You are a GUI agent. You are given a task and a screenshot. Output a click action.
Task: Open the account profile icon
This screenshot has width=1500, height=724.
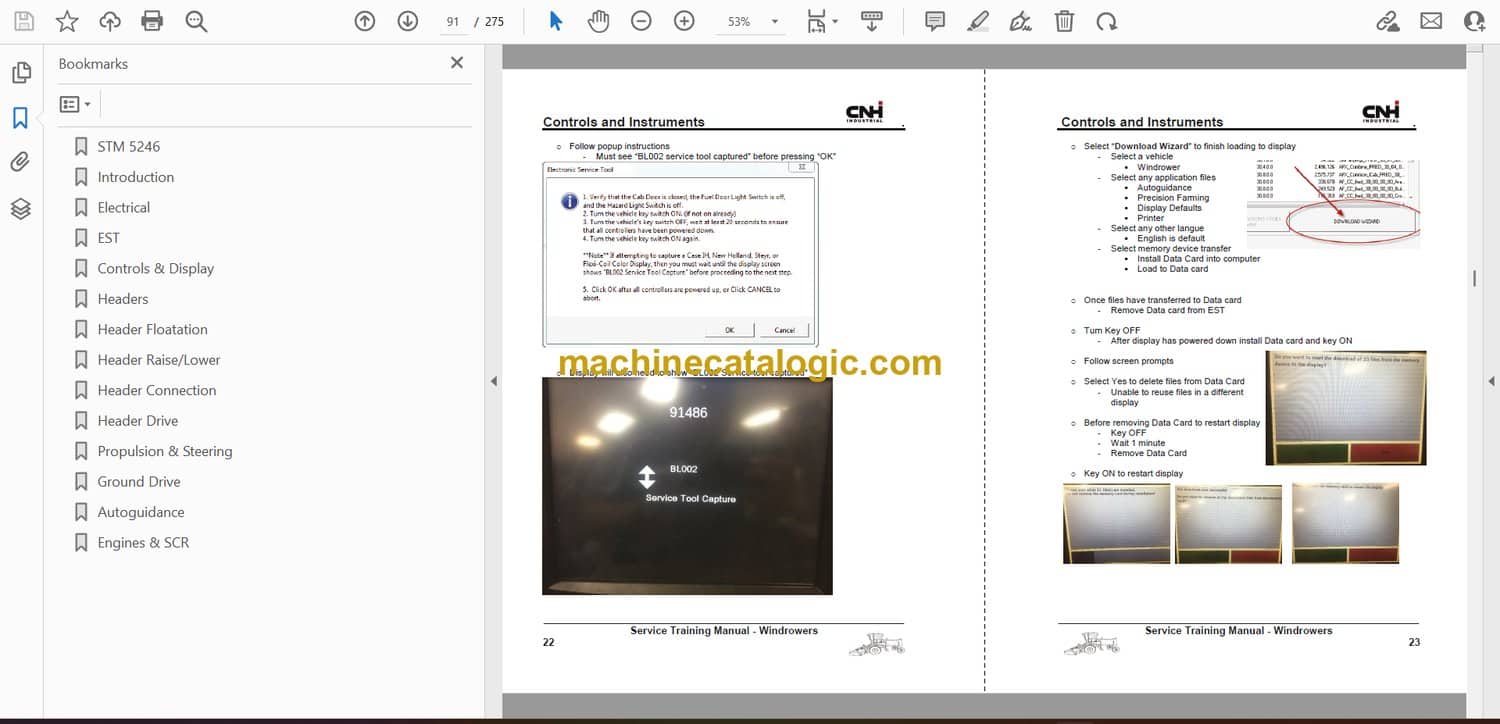click(1474, 21)
